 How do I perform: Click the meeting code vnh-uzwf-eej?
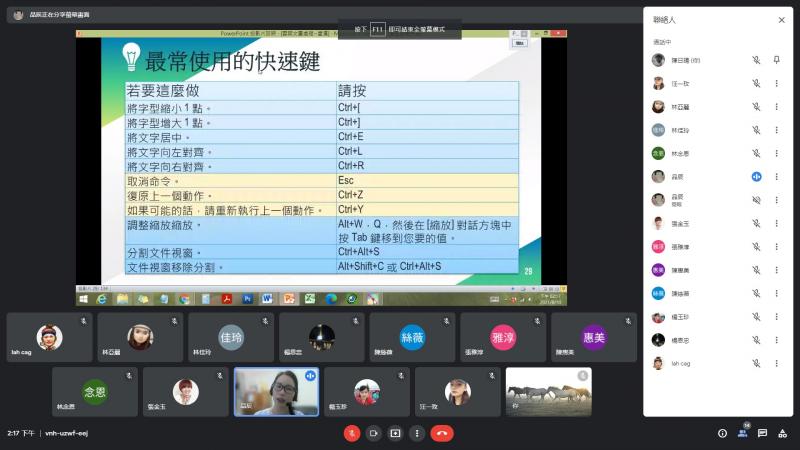point(66,433)
